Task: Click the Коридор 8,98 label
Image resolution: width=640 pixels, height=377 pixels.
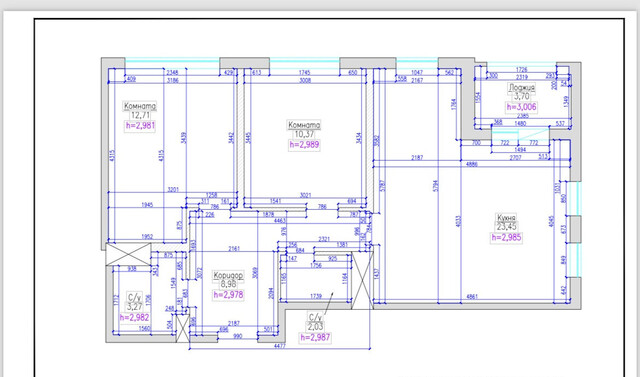Action: click(229, 280)
